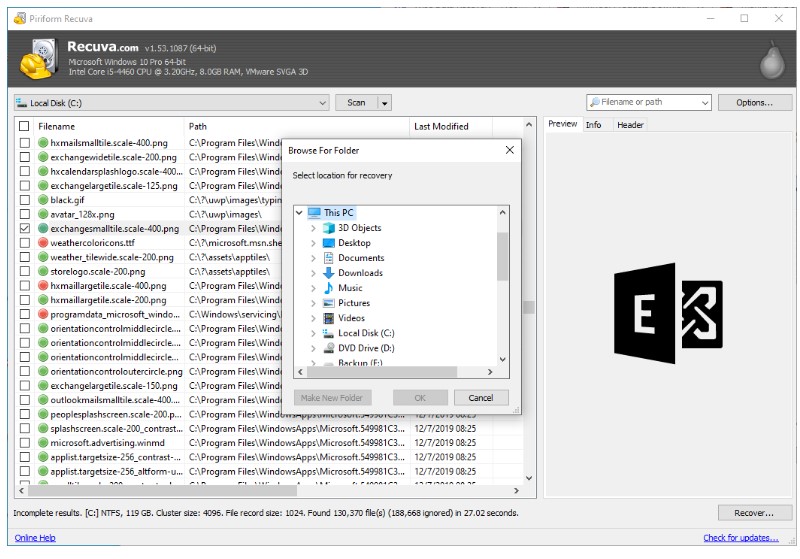This screenshot has height=559, width=800.
Task: Uncheck exchangesmalltile.scale-400.png checkbox
Action: coord(24,228)
